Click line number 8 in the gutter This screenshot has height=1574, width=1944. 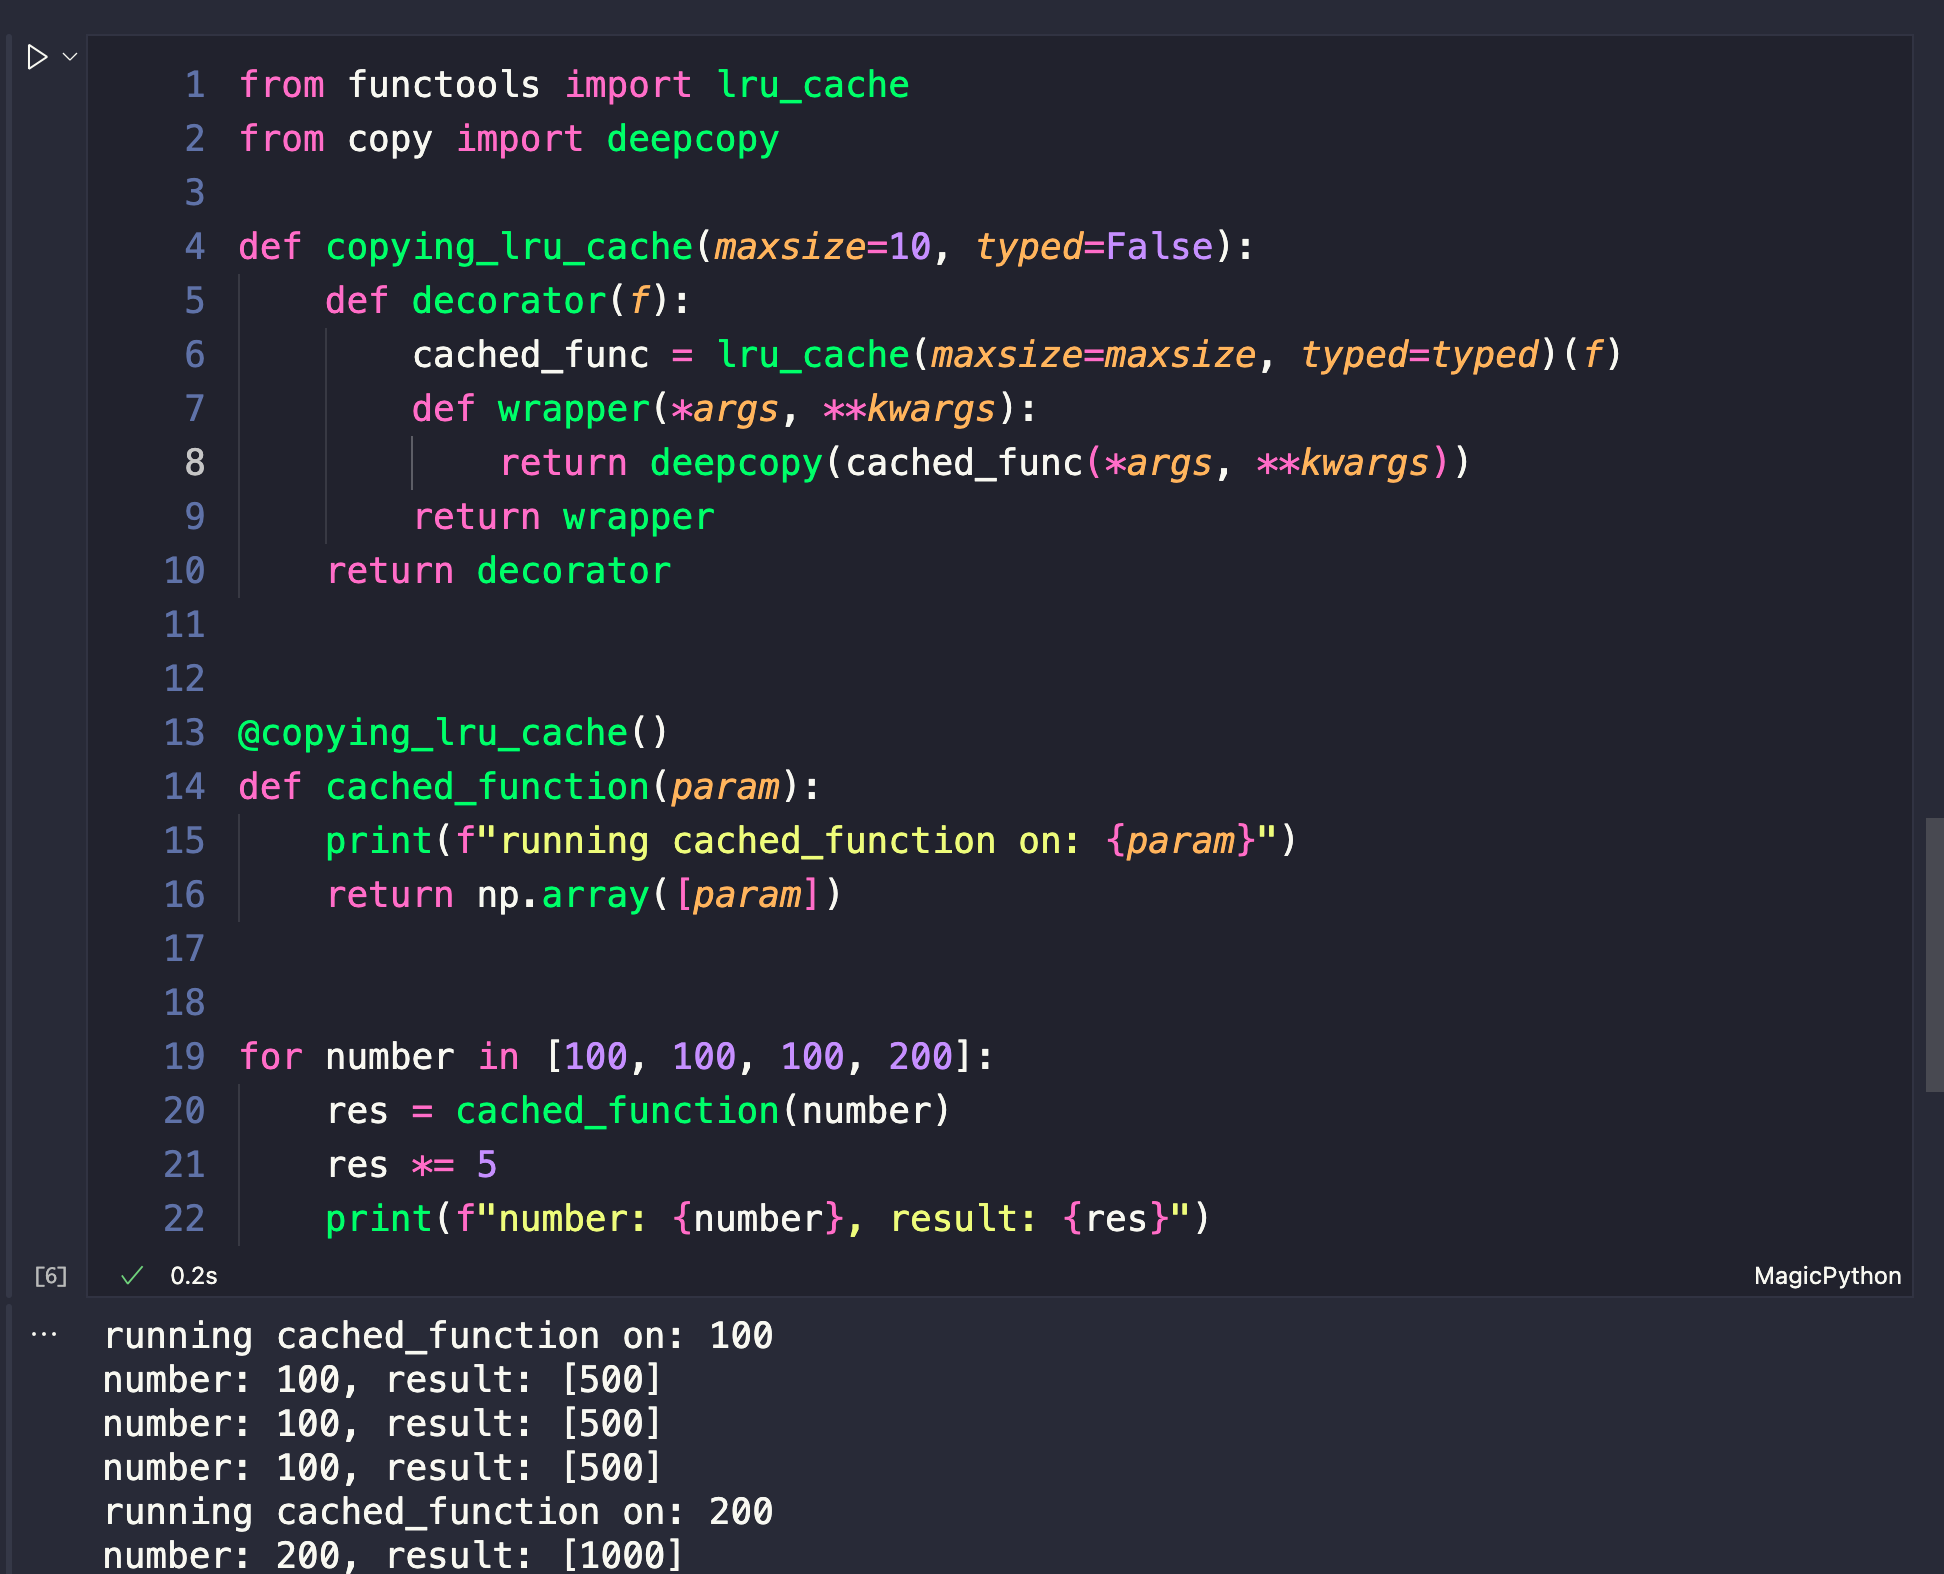(194, 462)
